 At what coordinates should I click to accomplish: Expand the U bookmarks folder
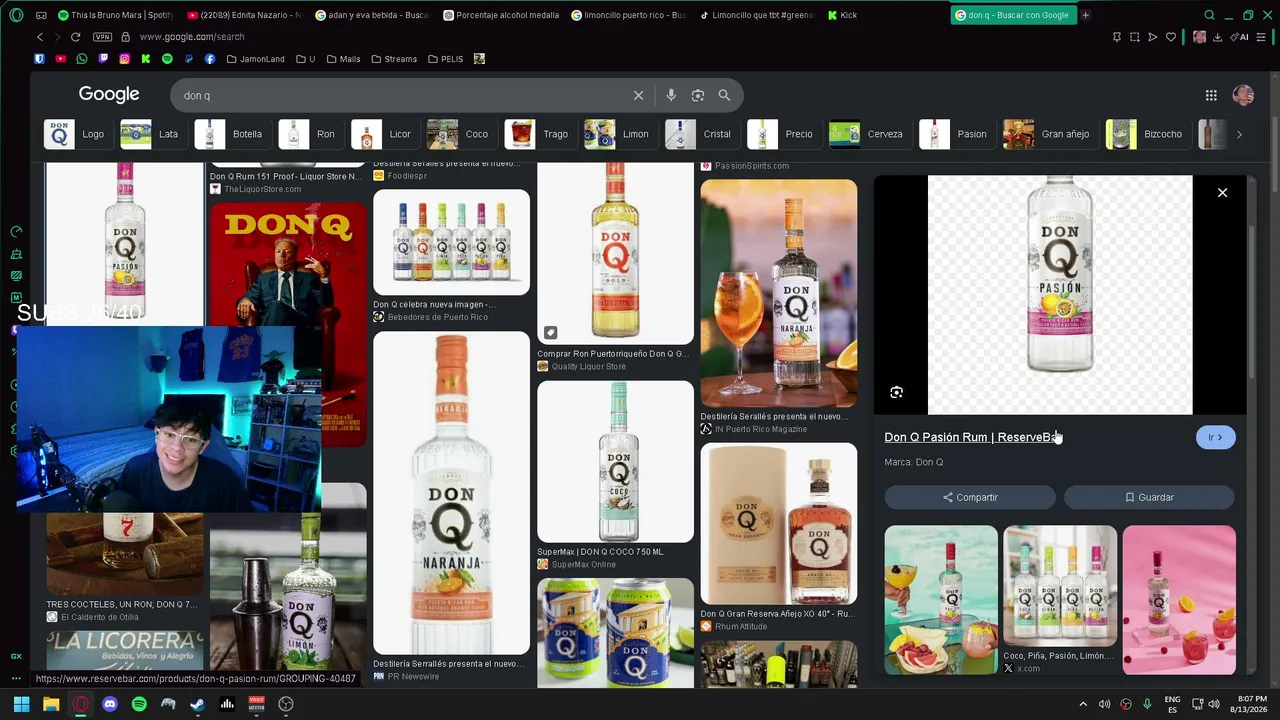pyautogui.click(x=306, y=59)
